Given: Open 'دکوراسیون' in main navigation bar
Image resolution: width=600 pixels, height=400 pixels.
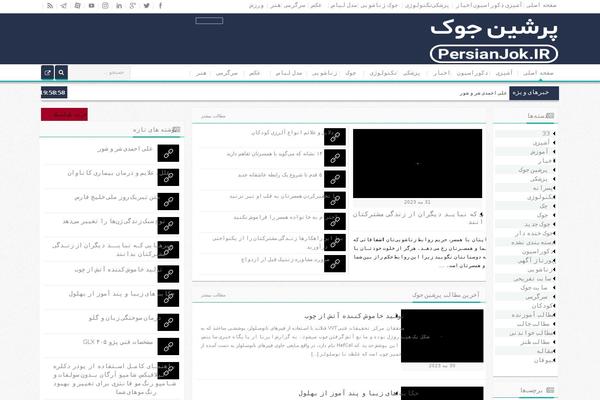Looking at the screenshot, I should point(472,73).
